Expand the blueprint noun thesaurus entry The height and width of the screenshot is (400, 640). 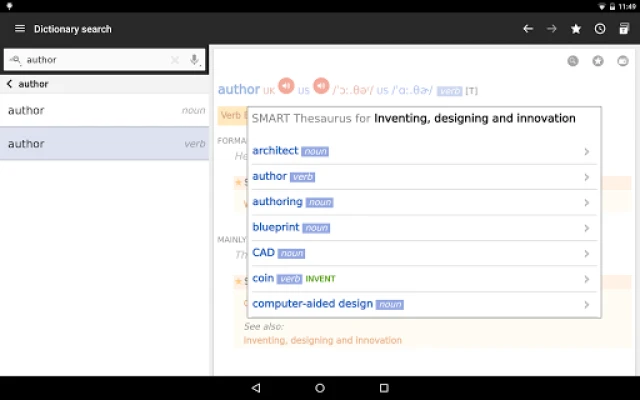click(x=424, y=227)
